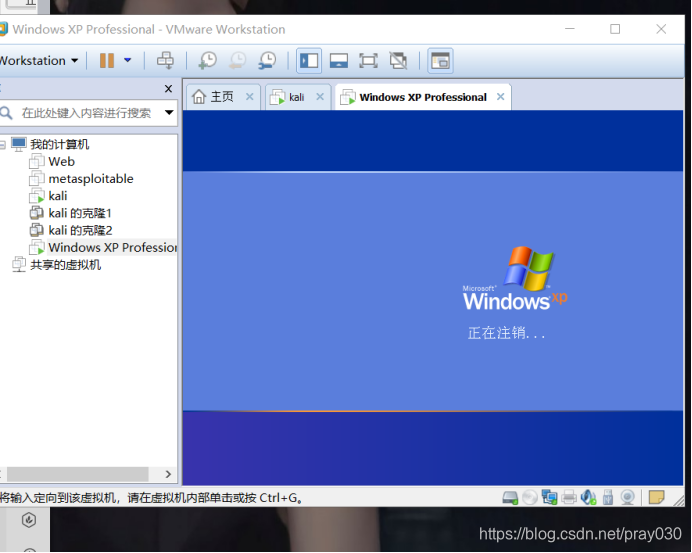The height and width of the screenshot is (553, 692).
Task: Open the Workstation menu
Action: pos(38,60)
